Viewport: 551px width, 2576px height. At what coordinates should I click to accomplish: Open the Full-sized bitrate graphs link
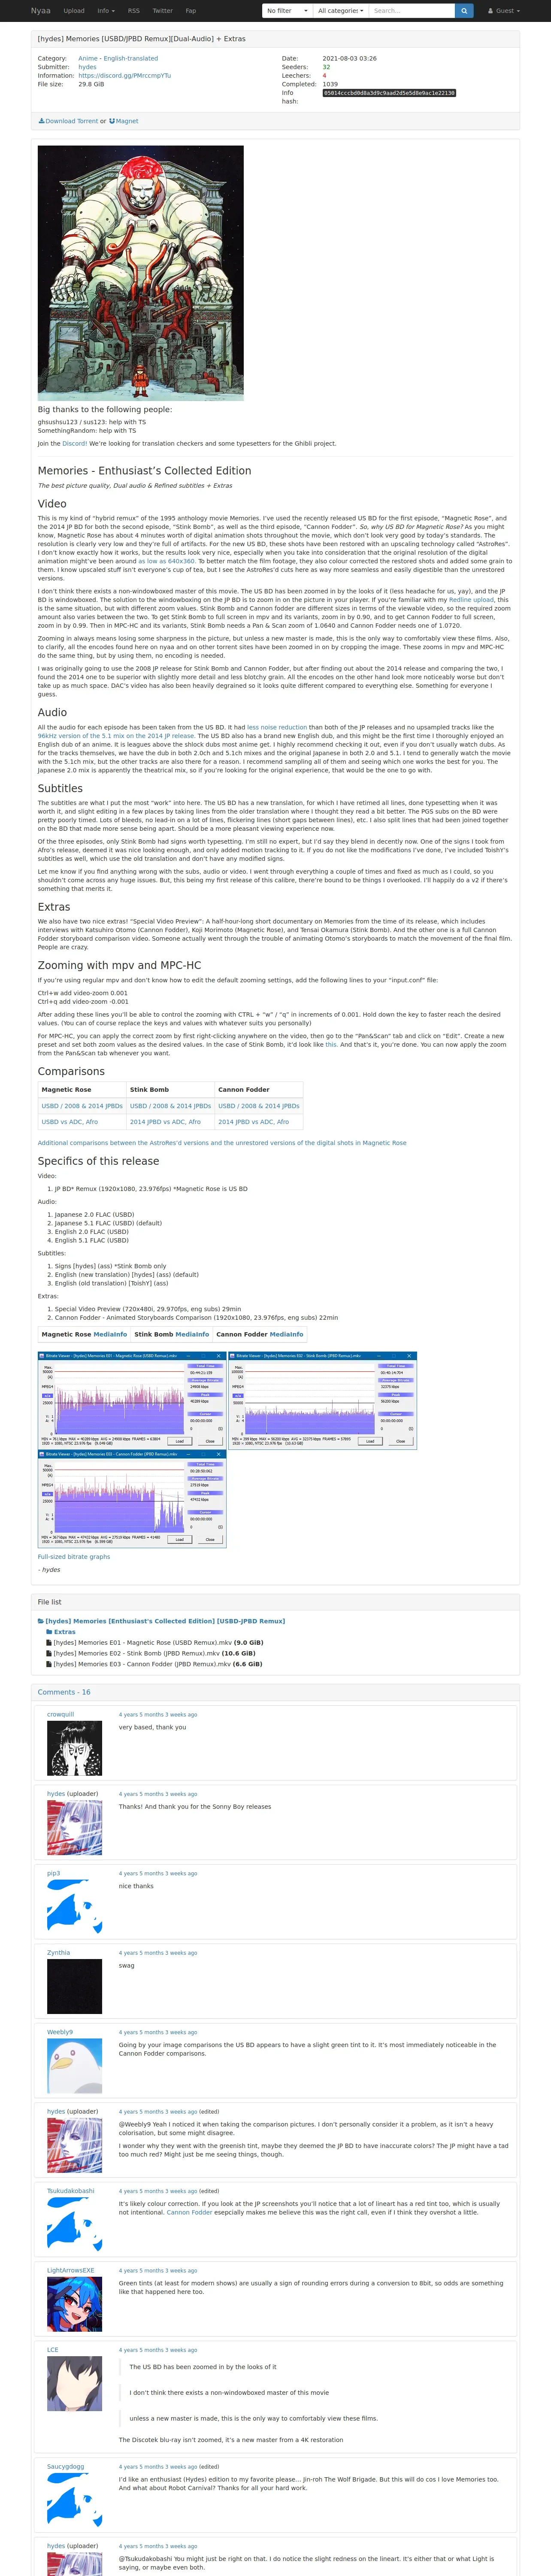coord(74,1557)
